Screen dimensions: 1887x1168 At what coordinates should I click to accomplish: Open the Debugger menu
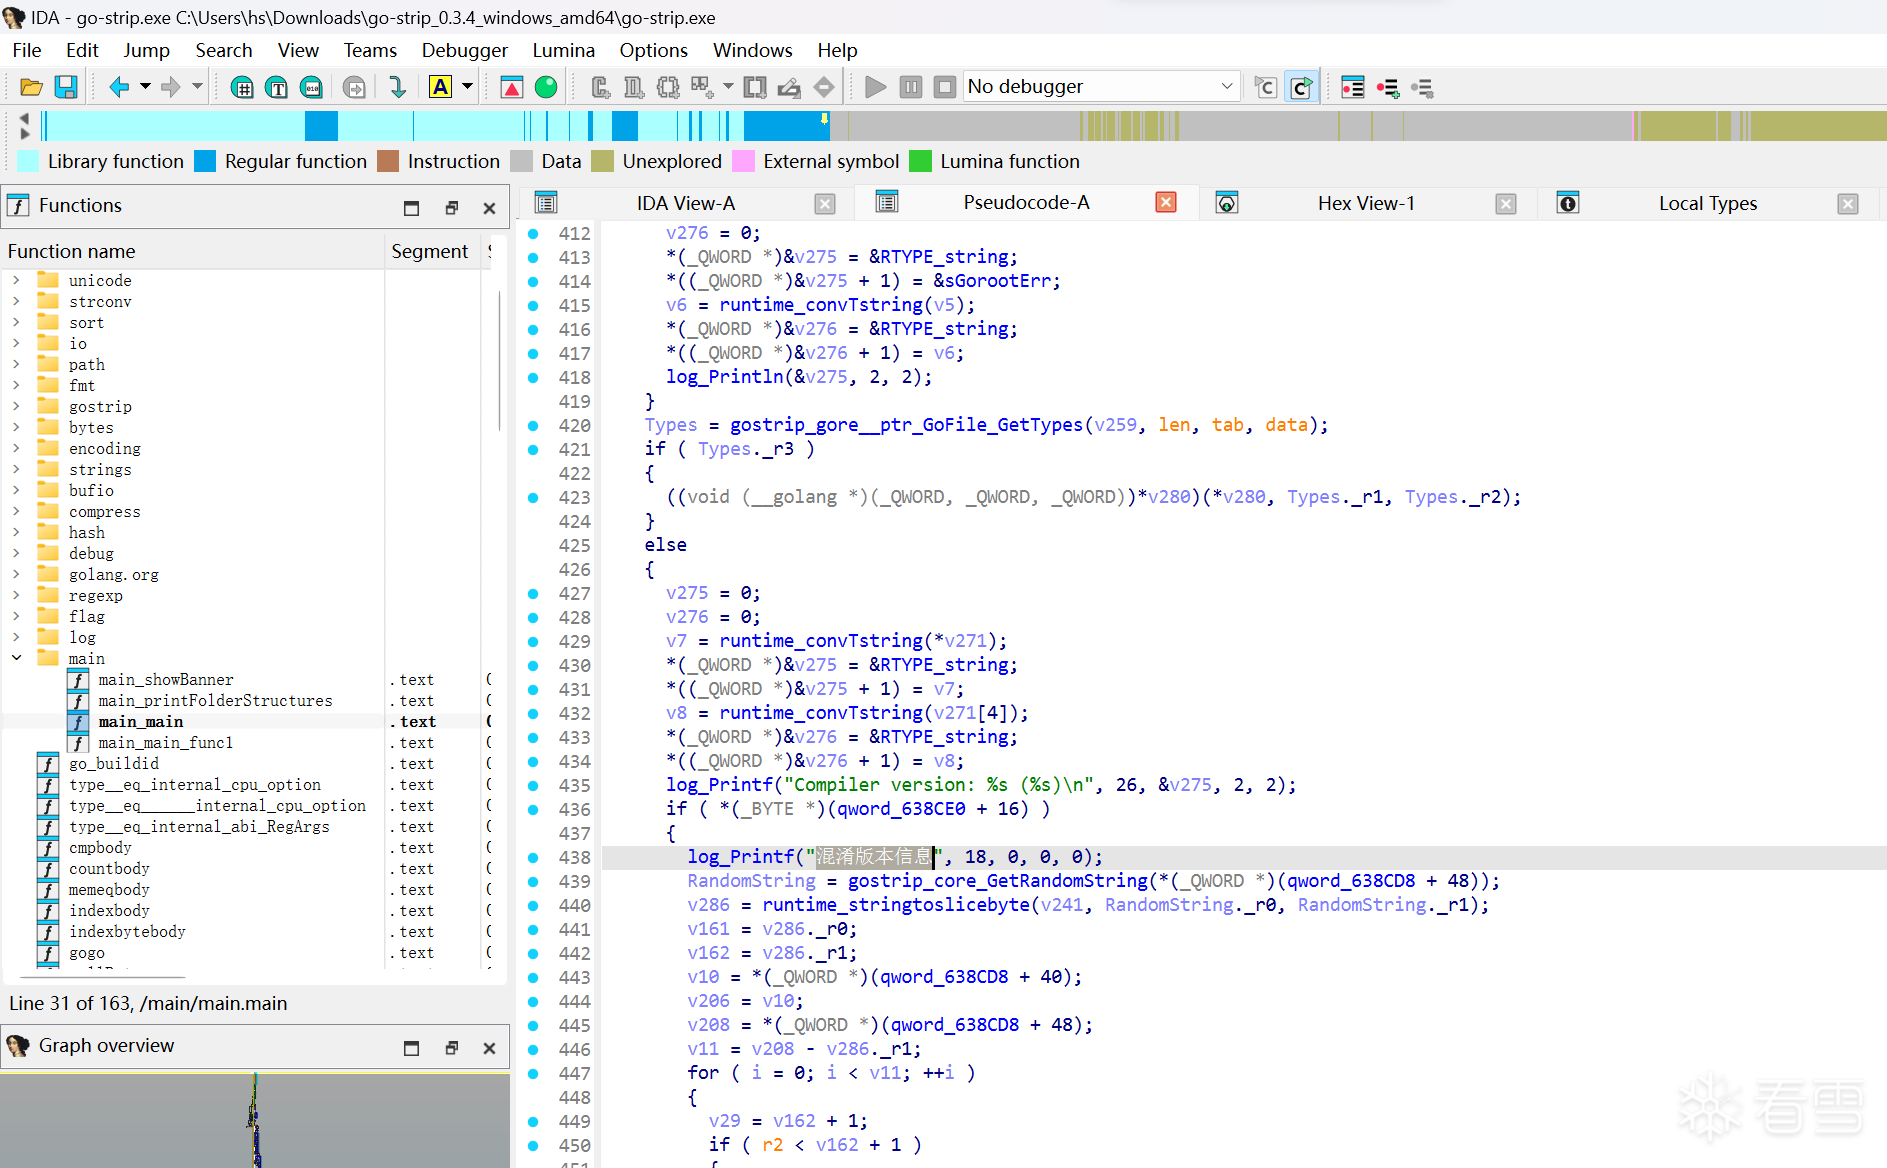click(464, 50)
